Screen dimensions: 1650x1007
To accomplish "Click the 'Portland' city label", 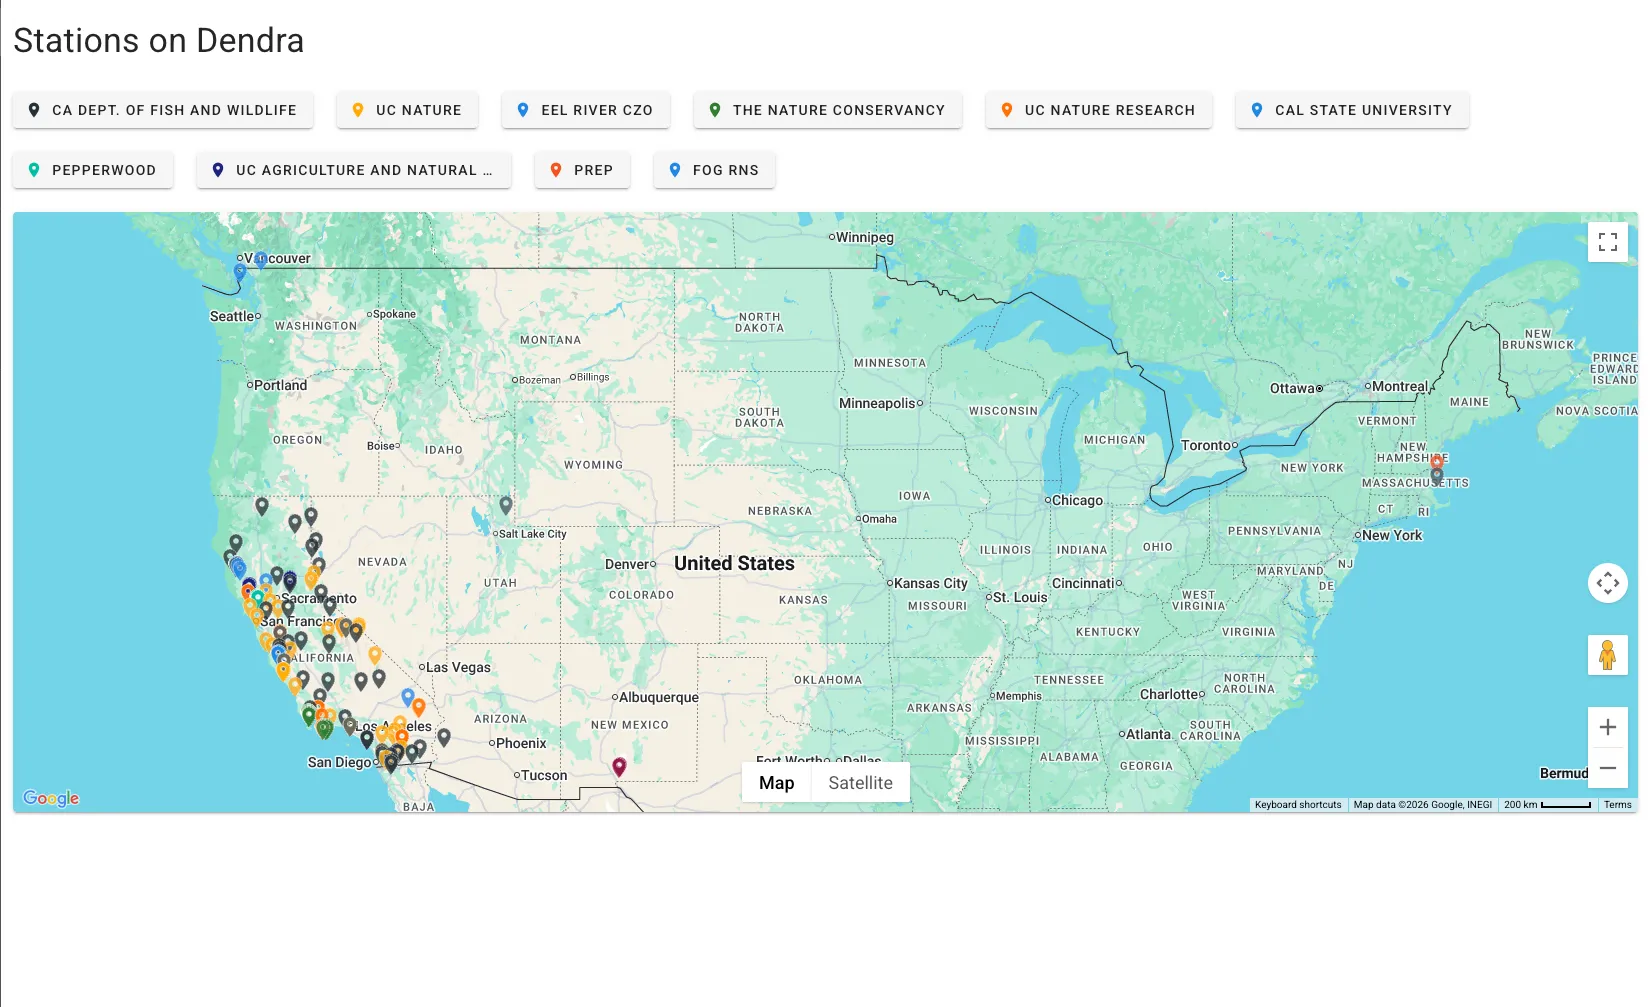I will click(280, 386).
